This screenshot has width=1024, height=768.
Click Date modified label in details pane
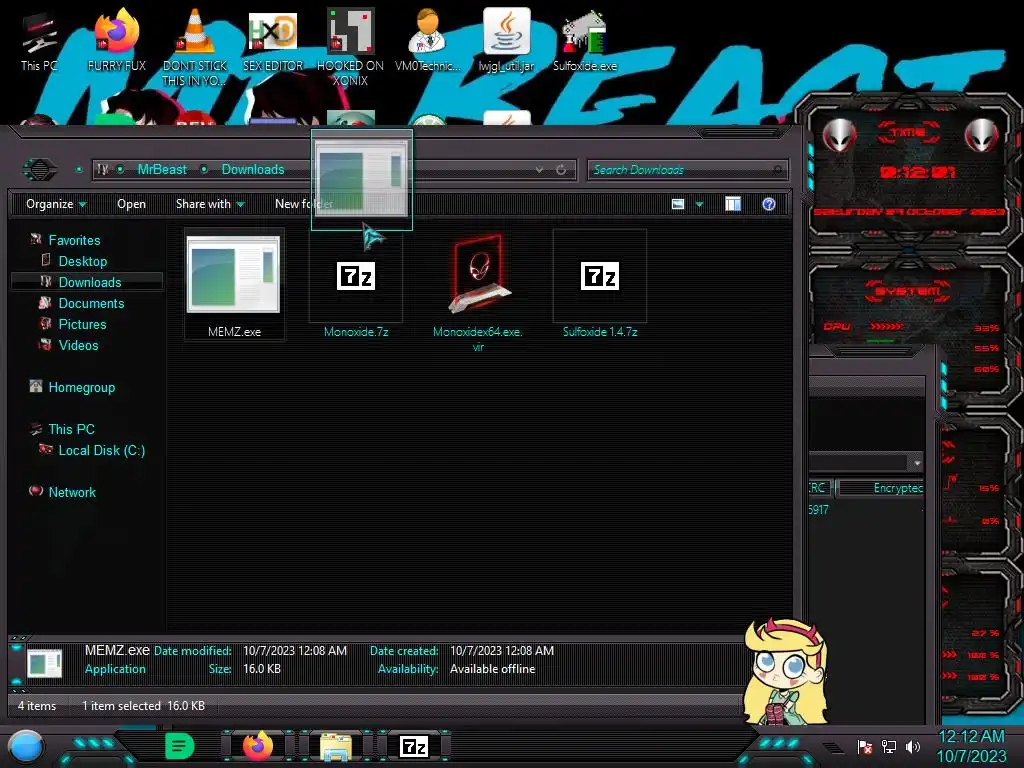click(x=193, y=650)
